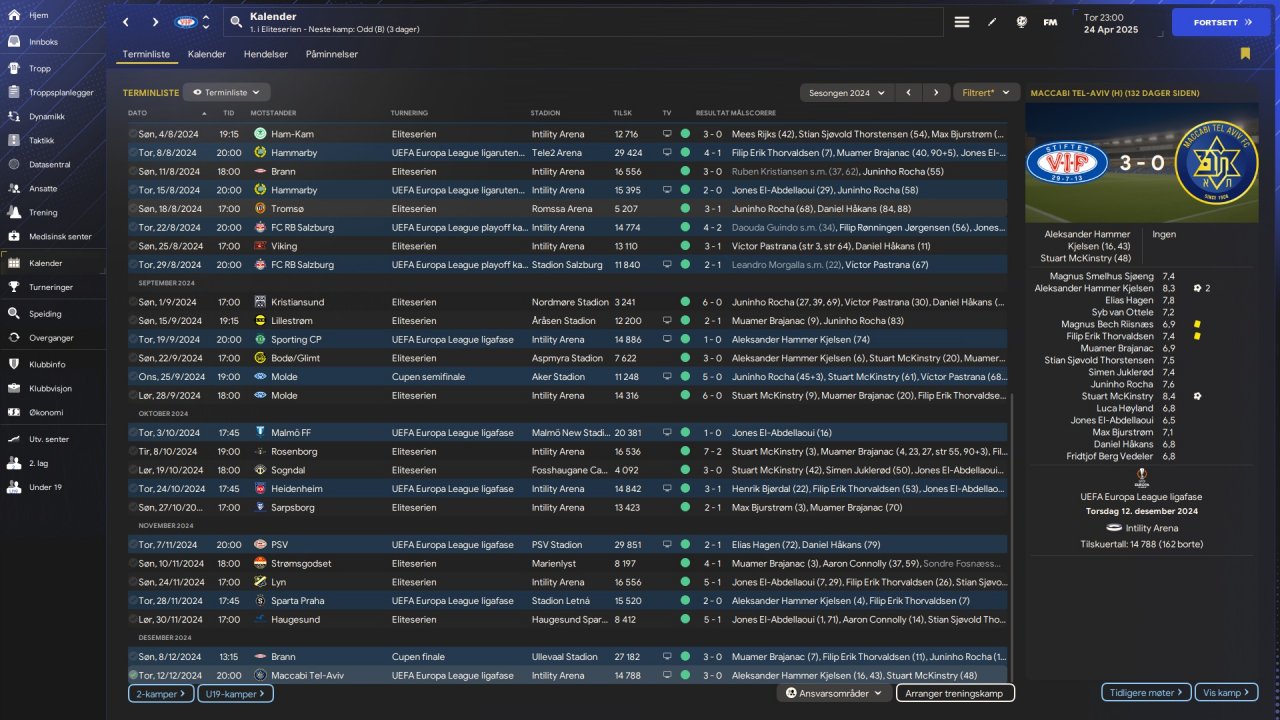Open the Påminnelser tab
Viewport: 1280px width, 720px height.
332,54
